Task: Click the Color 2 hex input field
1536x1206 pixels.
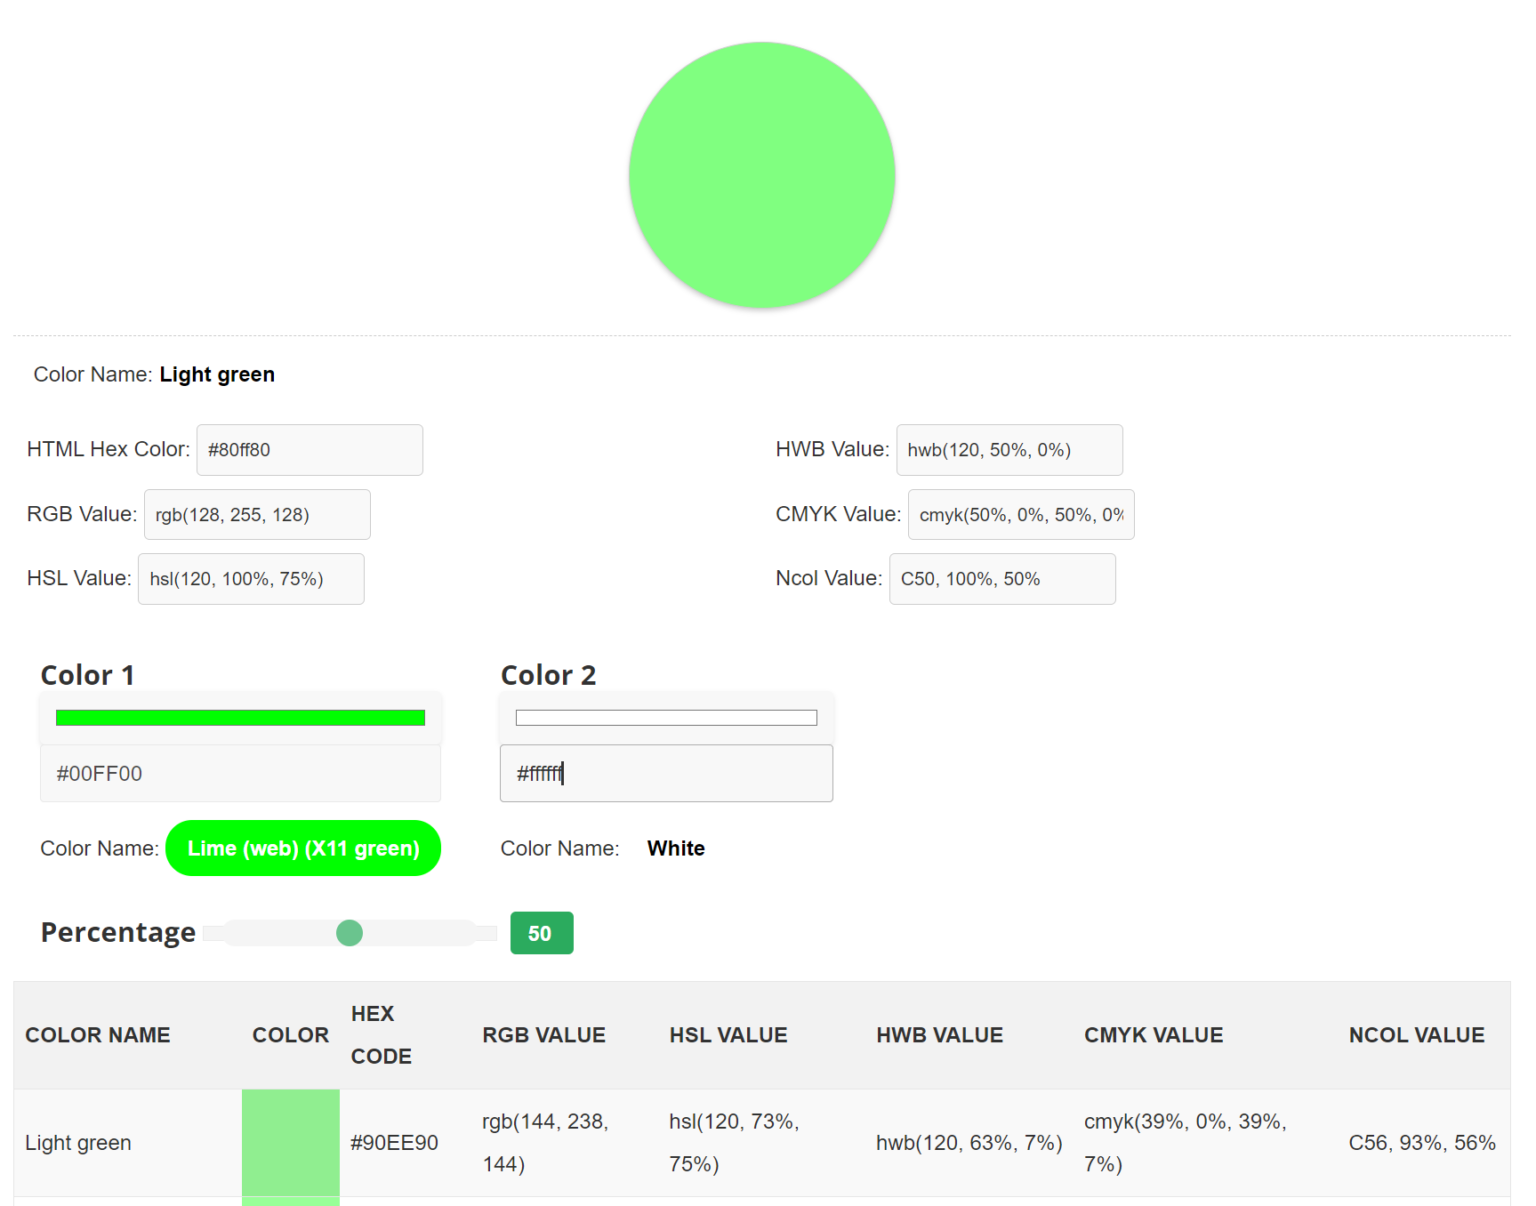Action: coord(666,773)
